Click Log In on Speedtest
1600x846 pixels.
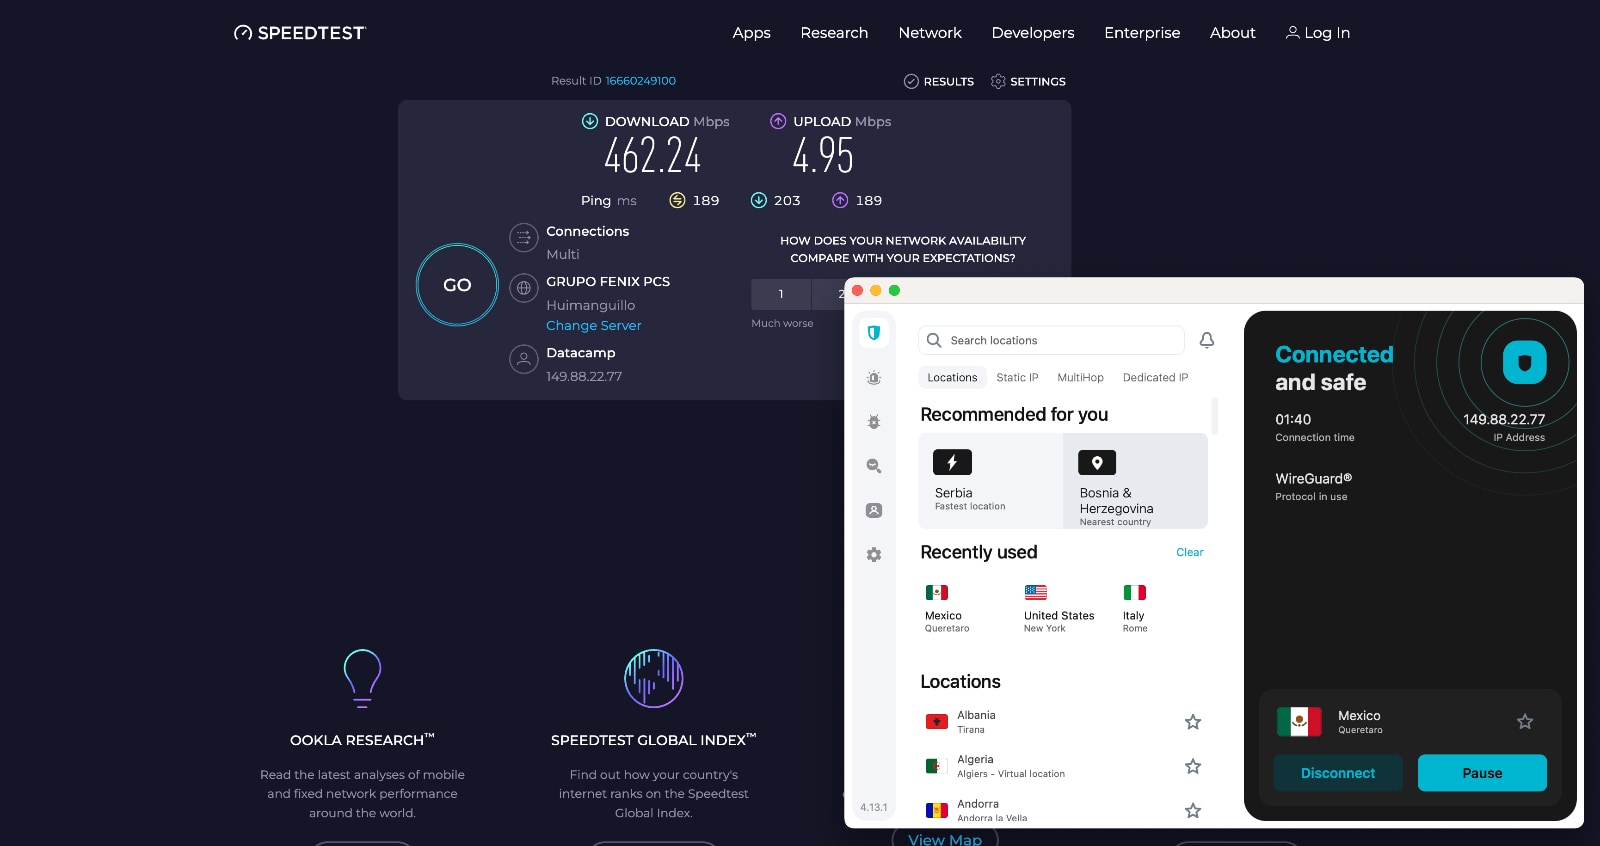click(x=1318, y=33)
